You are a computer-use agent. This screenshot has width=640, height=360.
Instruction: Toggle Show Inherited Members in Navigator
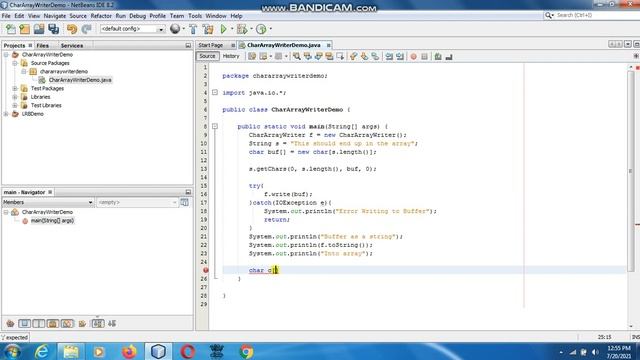coord(10,324)
